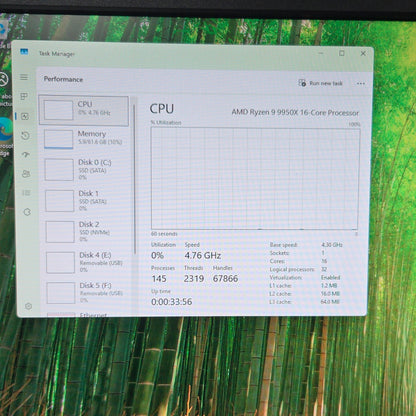Select the Memory performance item
Screen dimensions: 416x416
[x=85, y=139]
